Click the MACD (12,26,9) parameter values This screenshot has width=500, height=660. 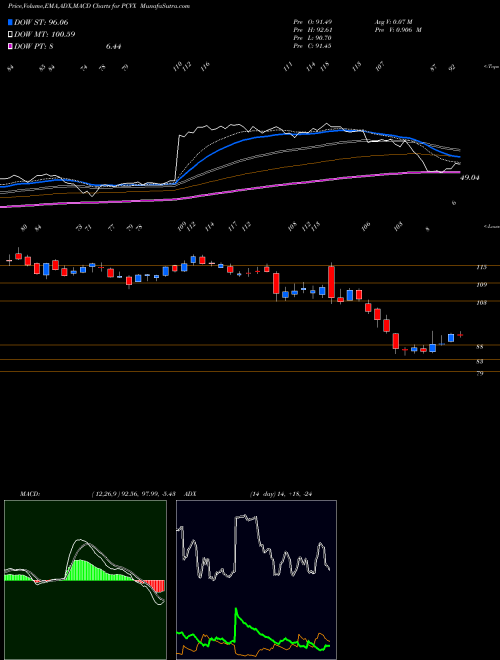[x=136, y=494]
